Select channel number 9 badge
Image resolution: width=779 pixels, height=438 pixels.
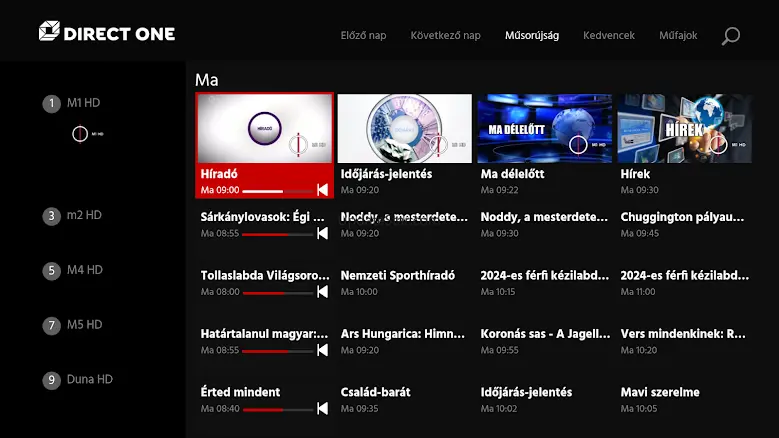51,380
